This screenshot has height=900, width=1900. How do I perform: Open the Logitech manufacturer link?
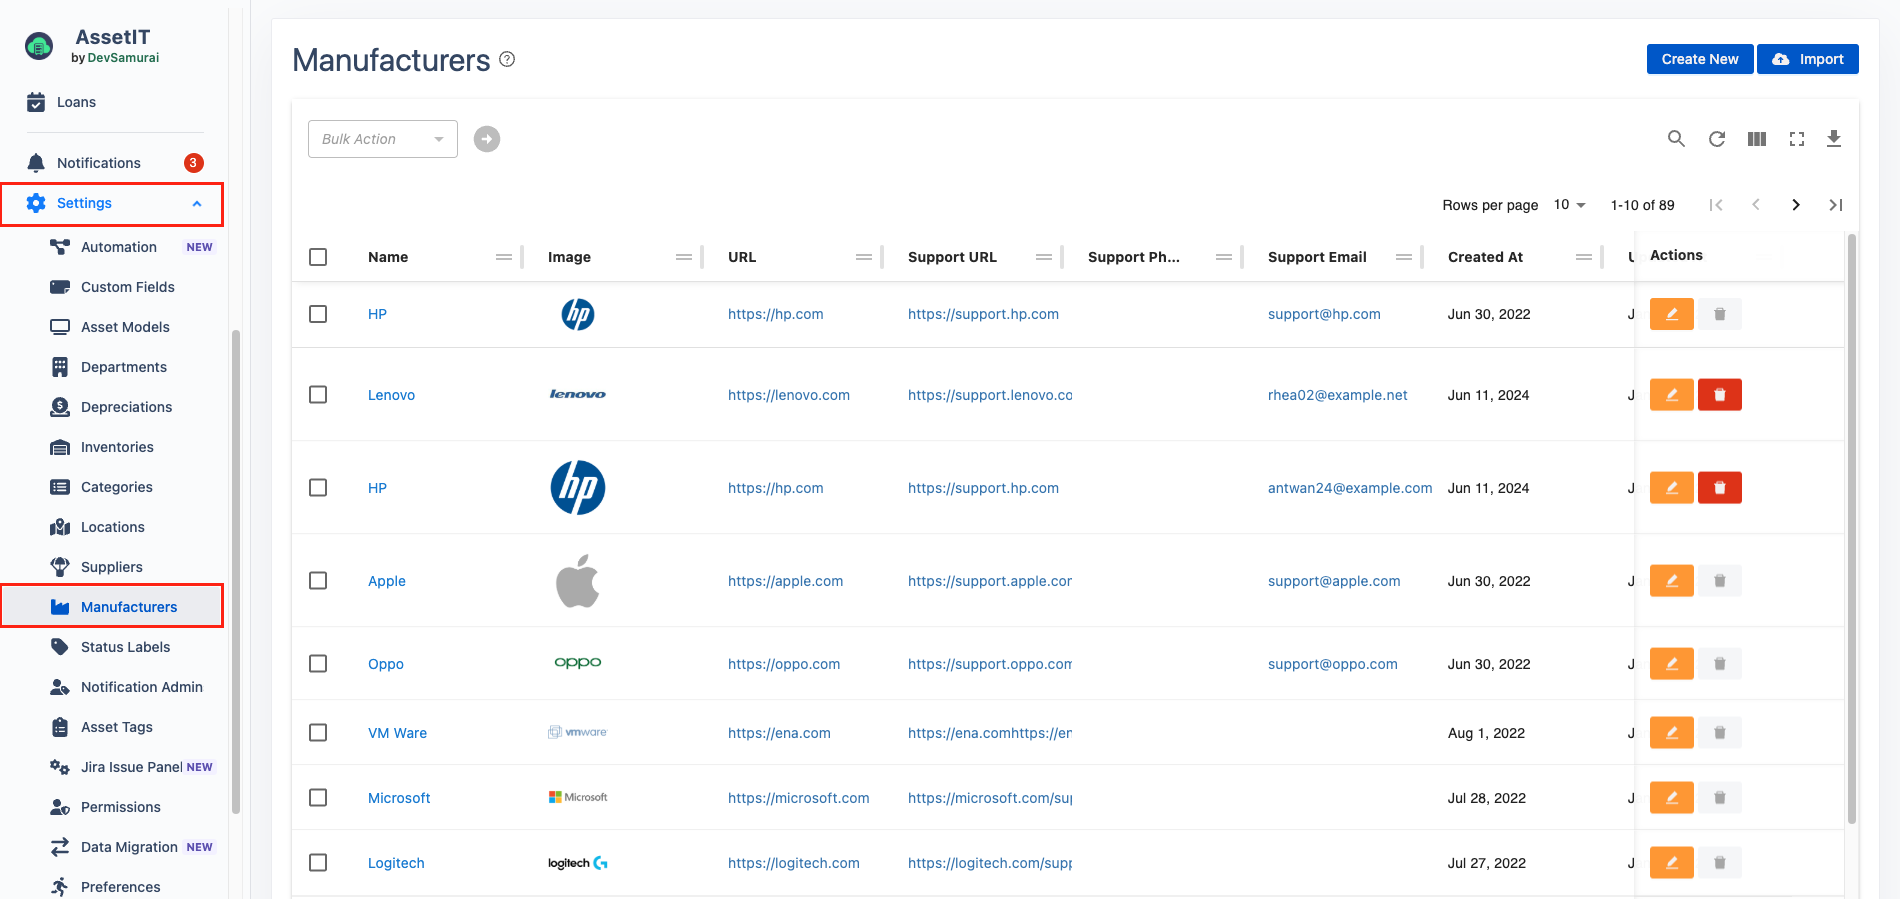click(x=396, y=863)
